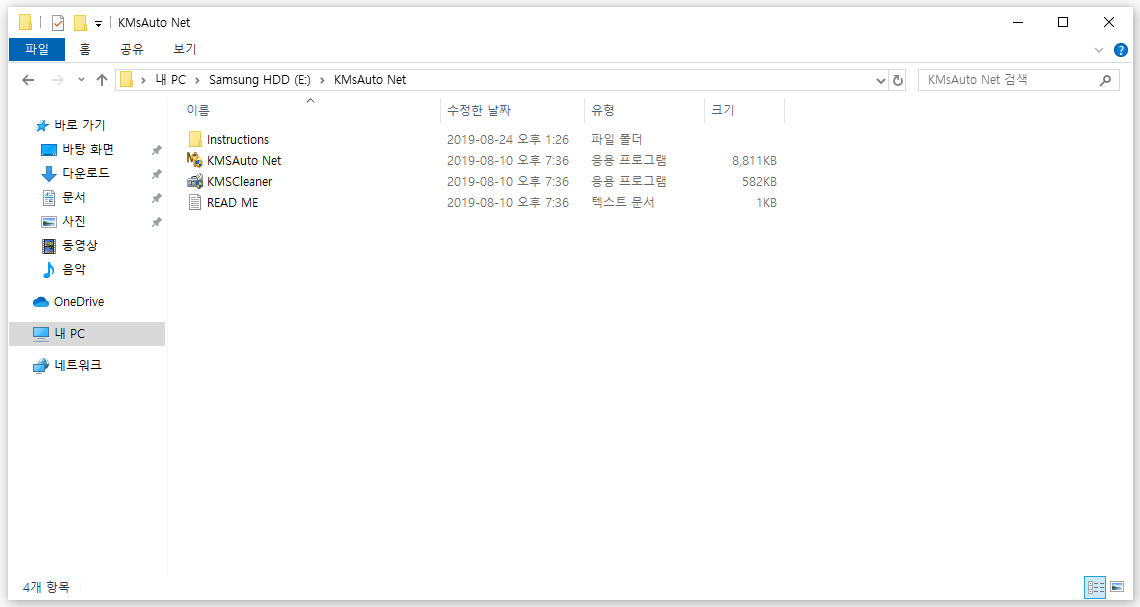Expand chevron after 내 PC in path
The image size is (1140, 607).
pos(197,80)
